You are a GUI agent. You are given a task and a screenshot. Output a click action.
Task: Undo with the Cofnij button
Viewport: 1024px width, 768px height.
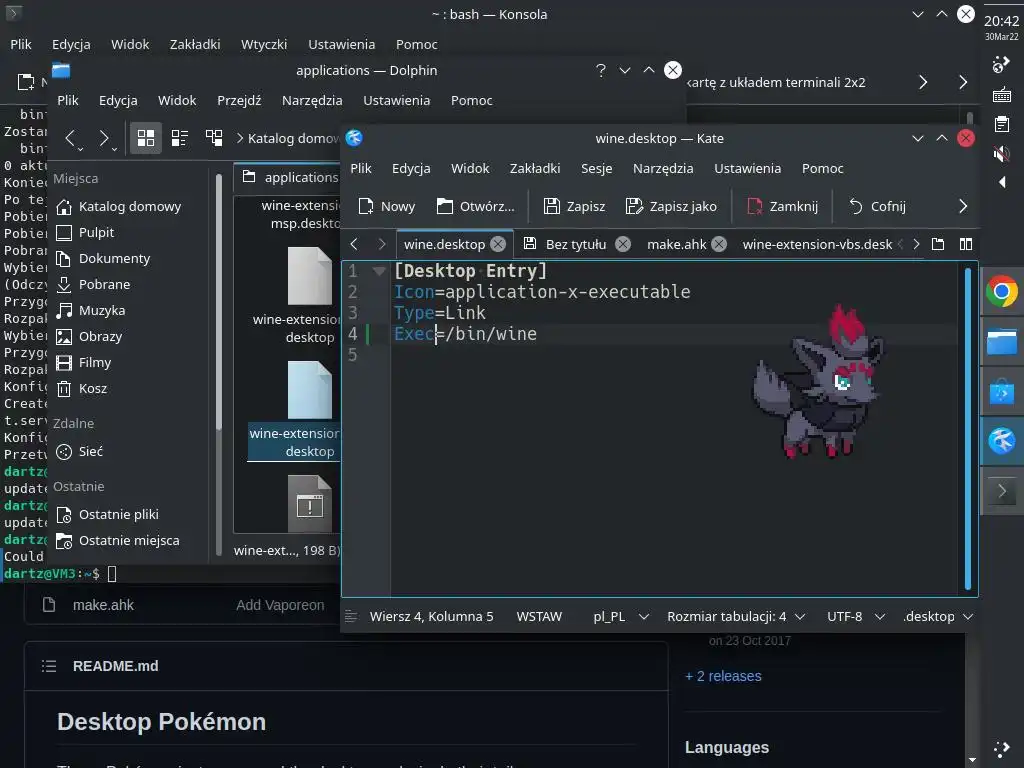[x=877, y=206]
